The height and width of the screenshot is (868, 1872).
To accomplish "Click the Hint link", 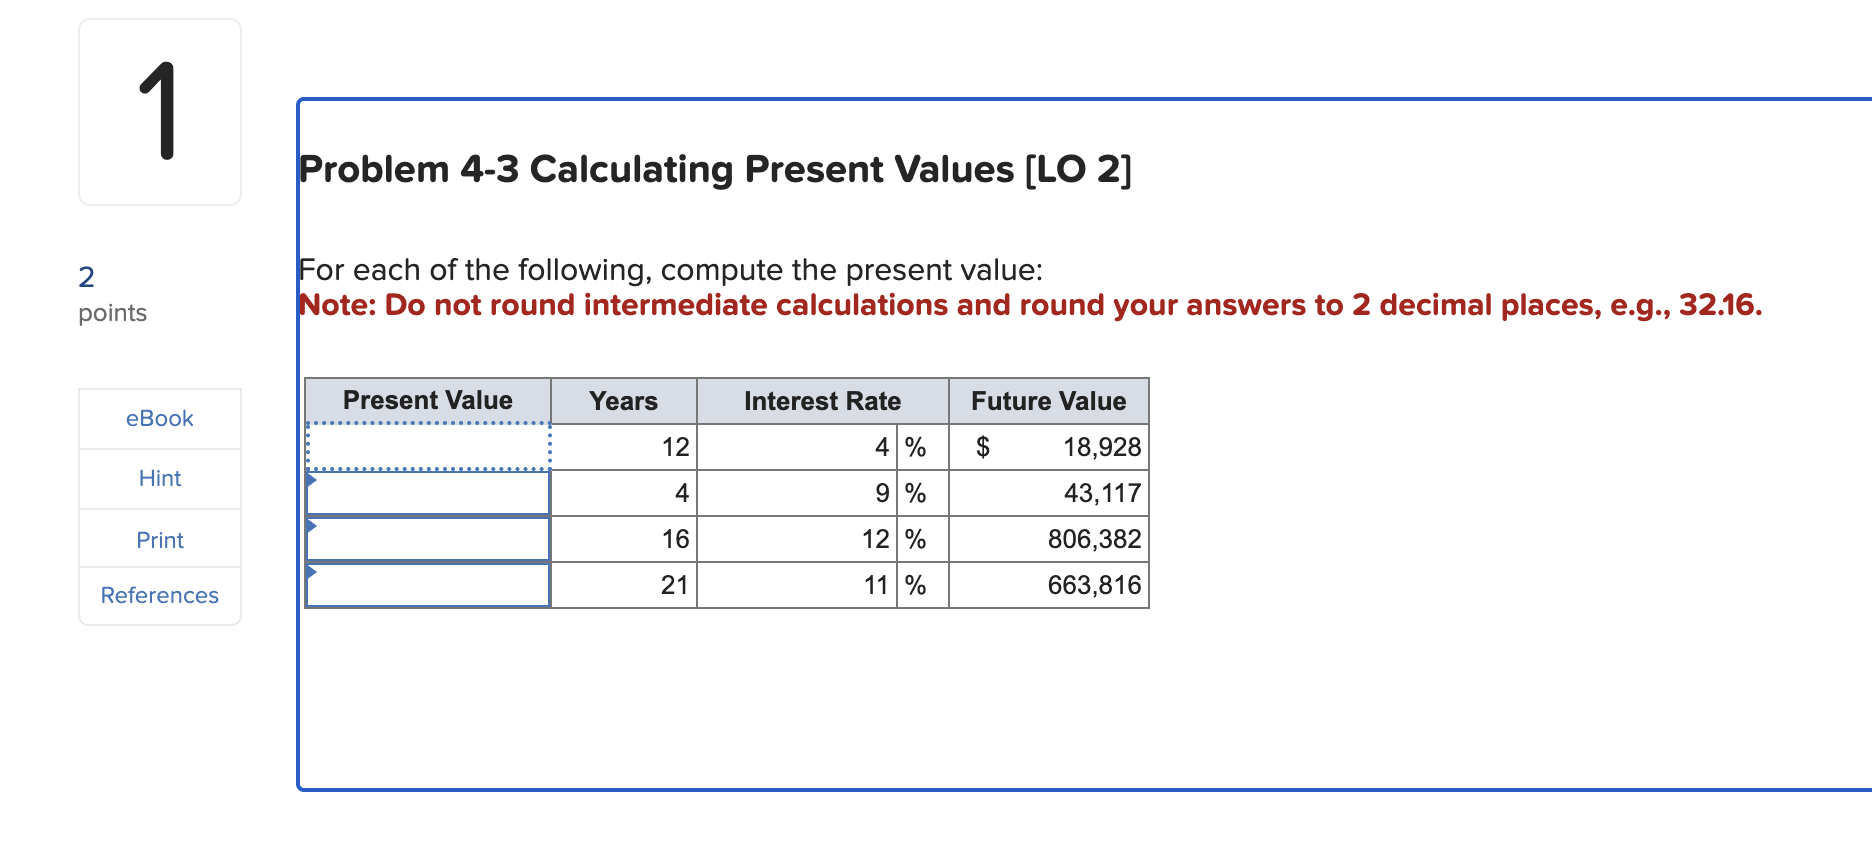I will [x=159, y=478].
